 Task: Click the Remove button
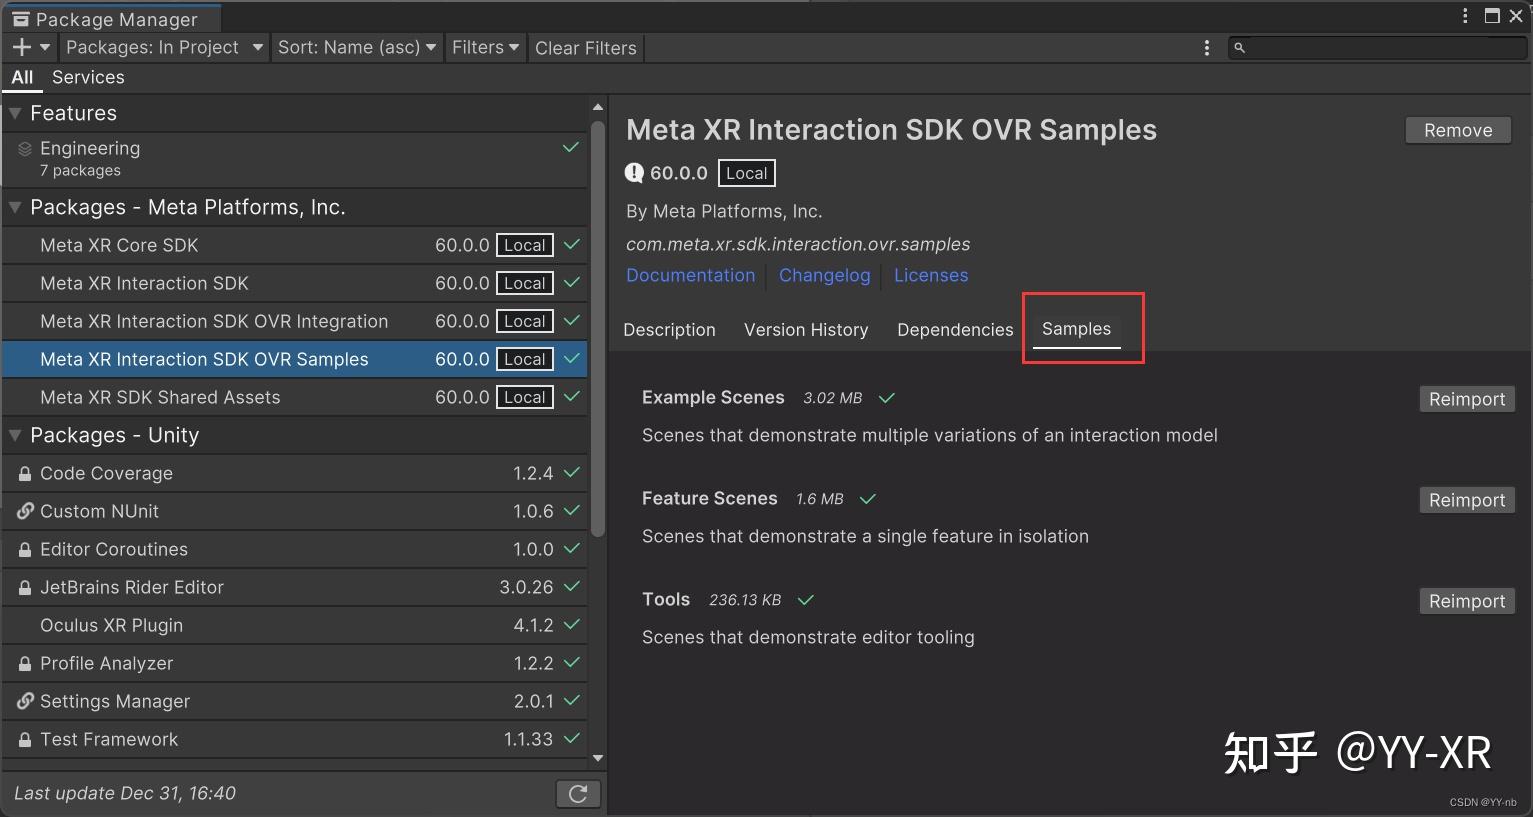pyautogui.click(x=1457, y=129)
